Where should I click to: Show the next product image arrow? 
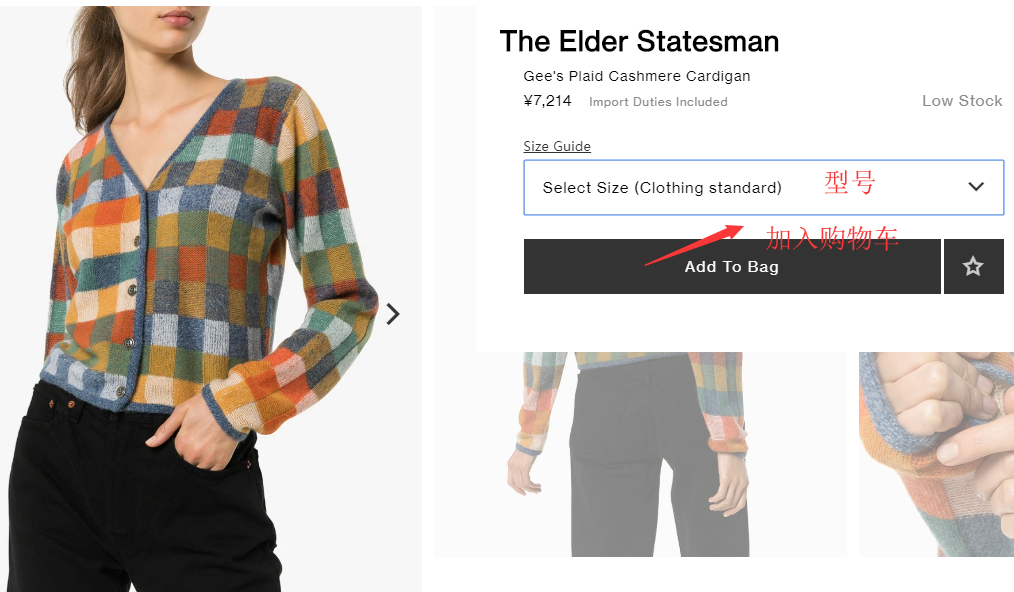coord(393,314)
